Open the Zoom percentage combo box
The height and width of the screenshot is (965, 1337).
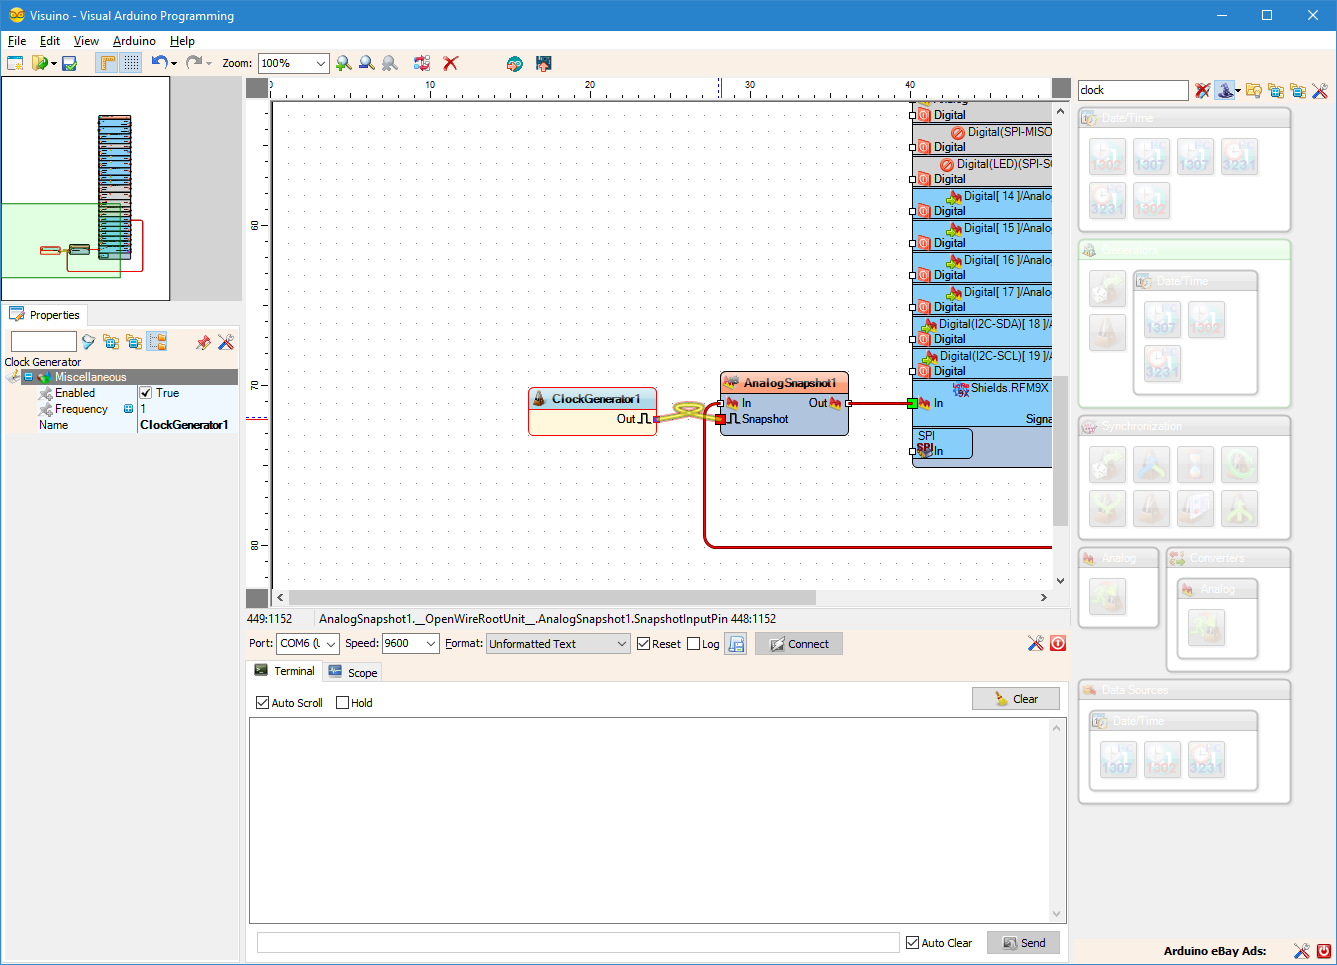point(293,63)
